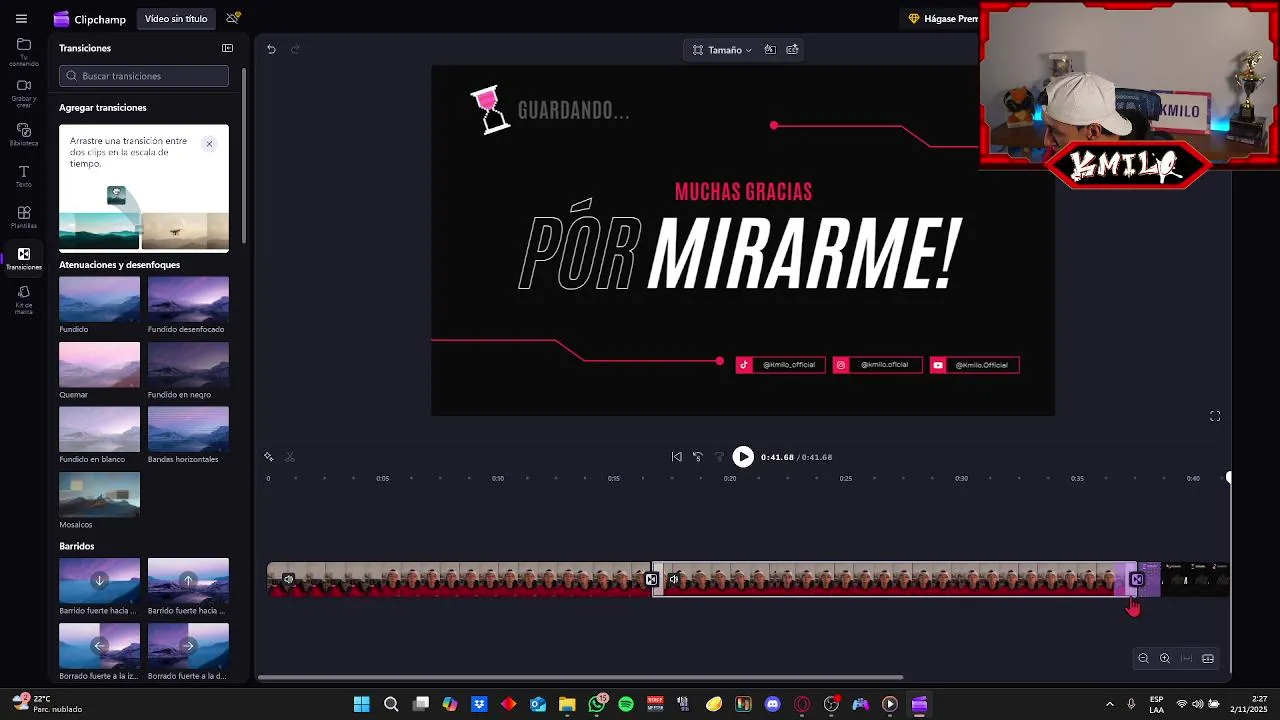Click the icon right of Tamaño
The width and height of the screenshot is (1280, 720).
tap(770, 49)
